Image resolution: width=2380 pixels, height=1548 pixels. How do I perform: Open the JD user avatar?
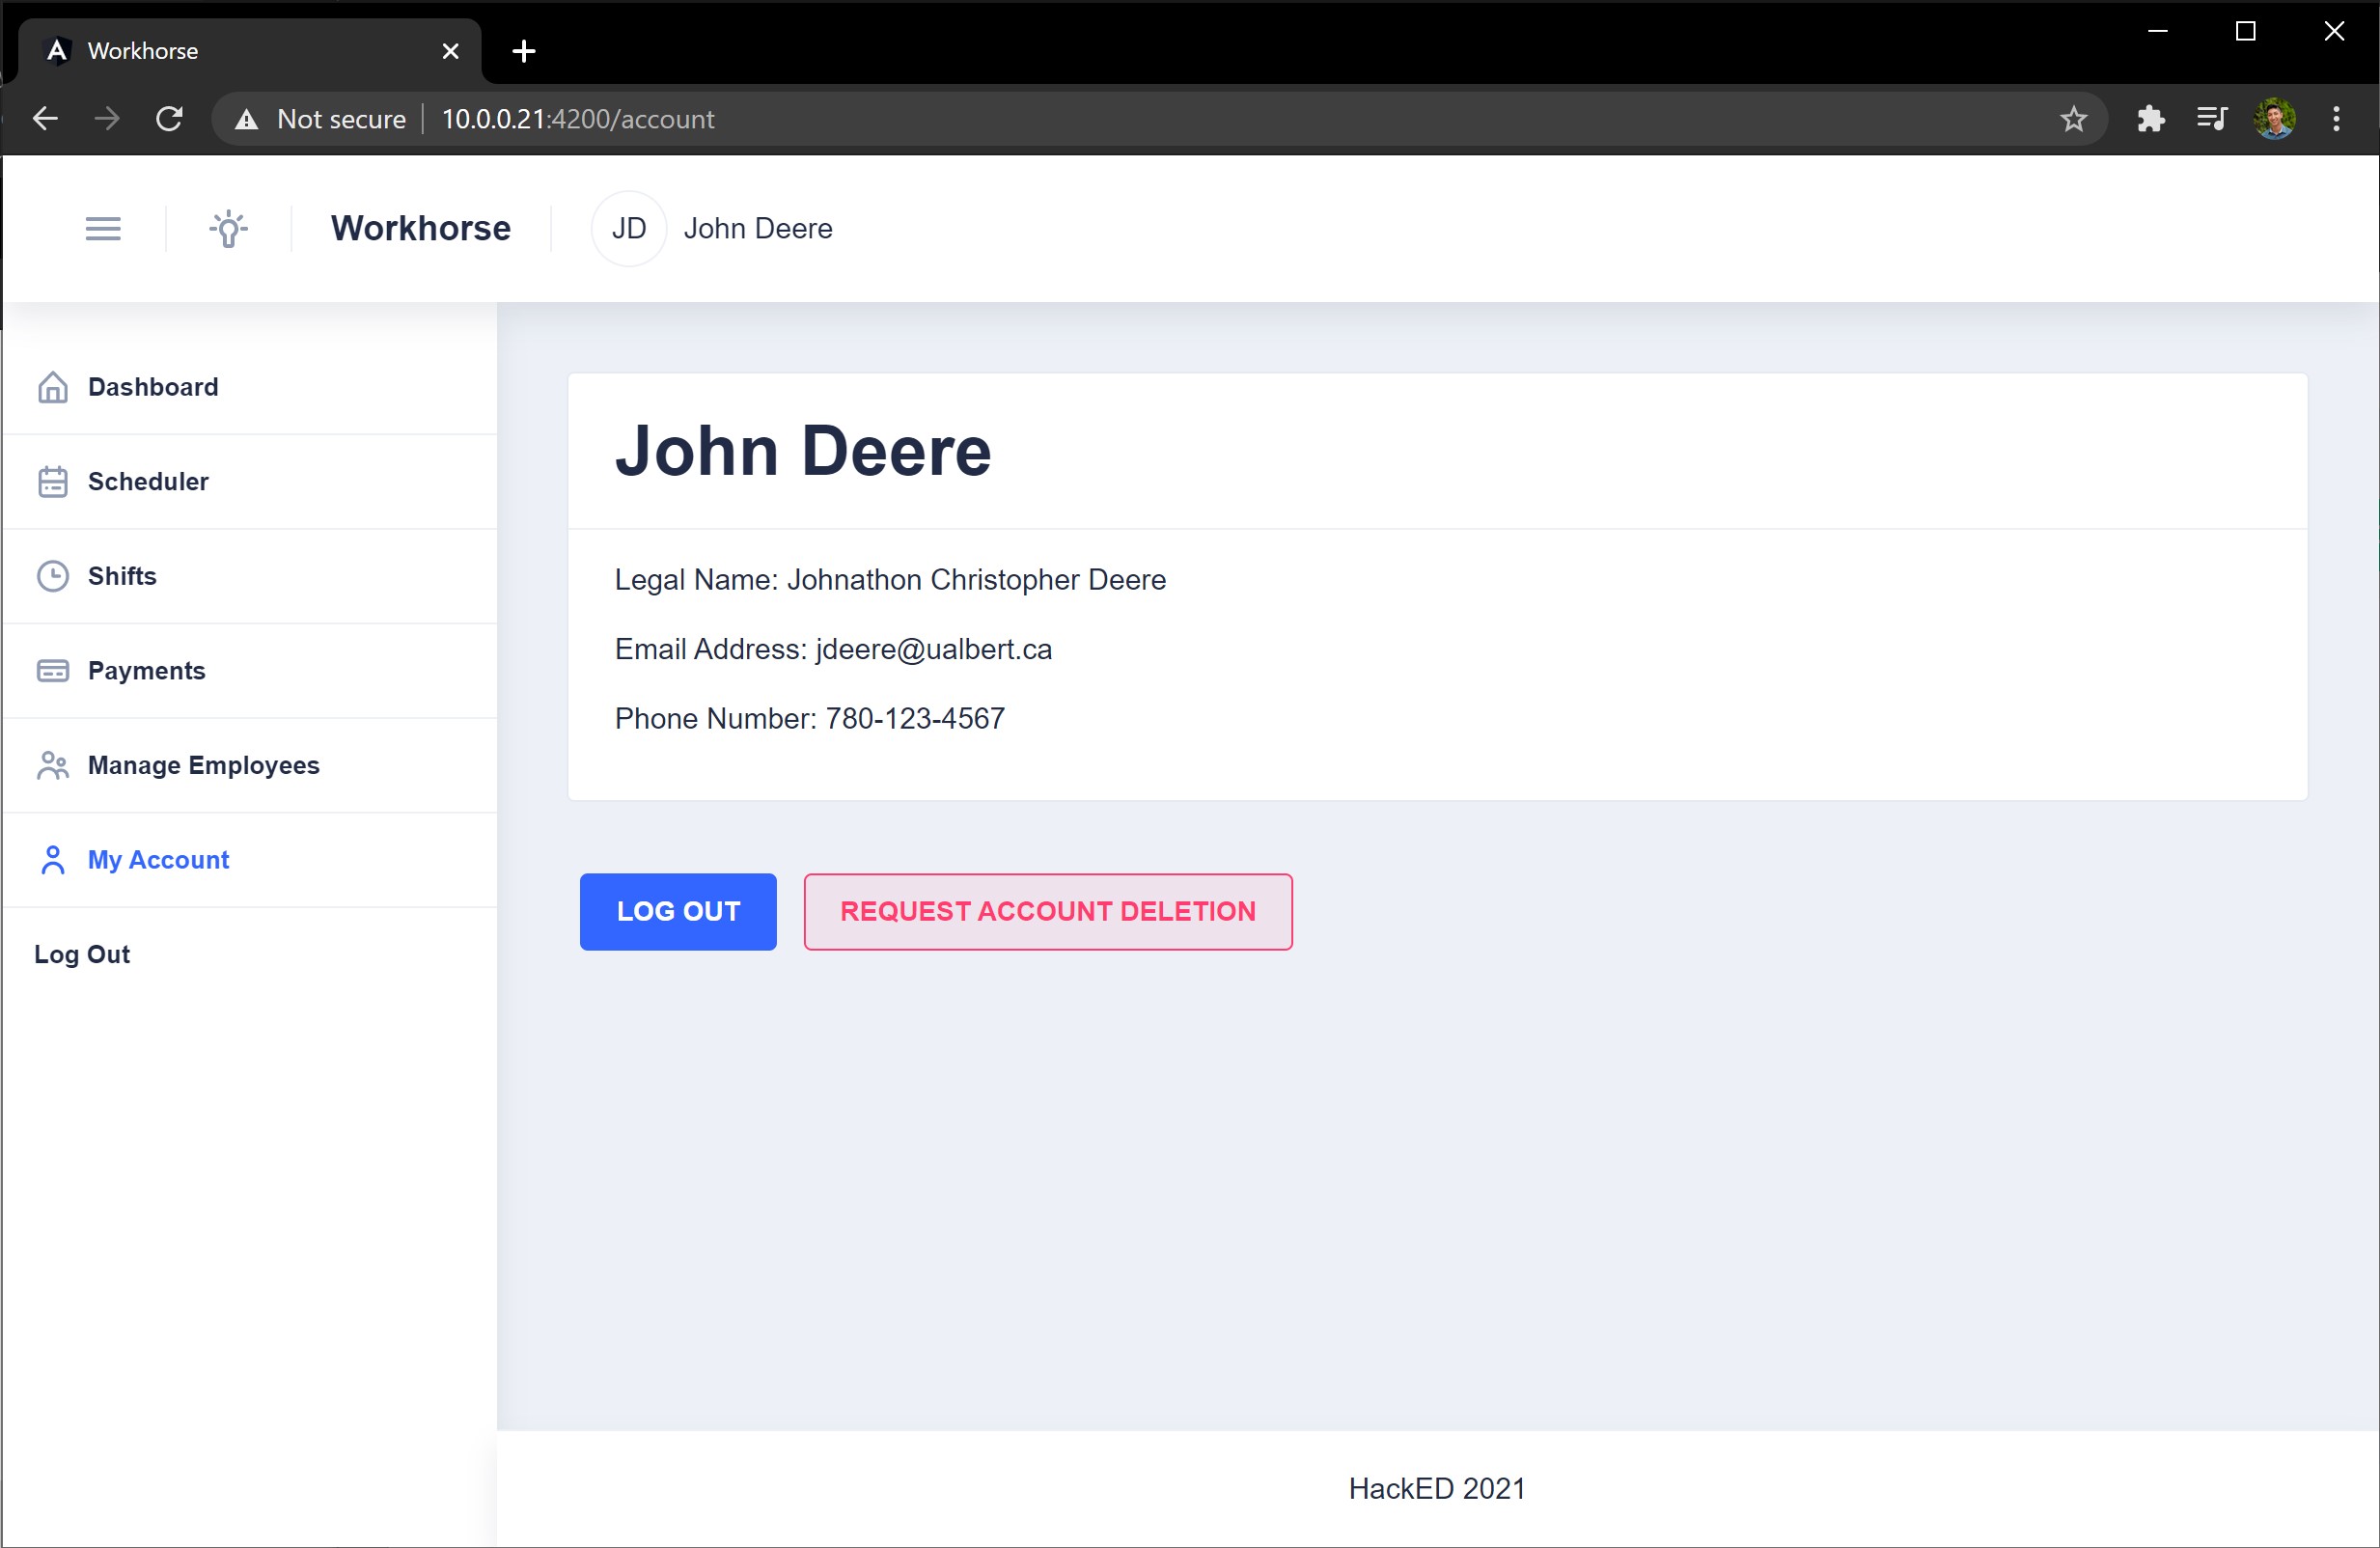tap(628, 229)
